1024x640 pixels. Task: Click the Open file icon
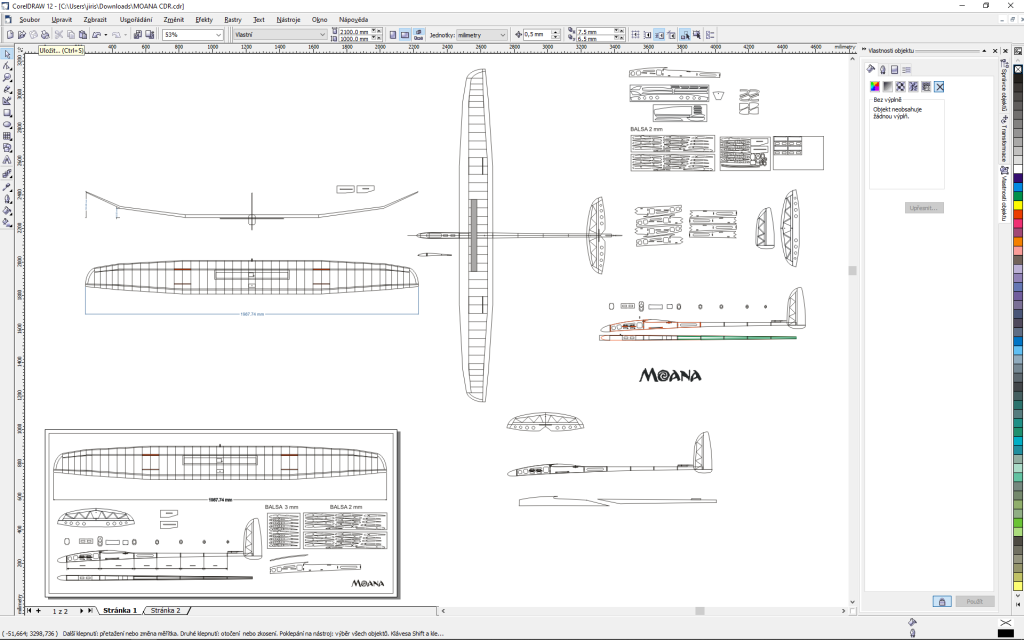click(21, 34)
